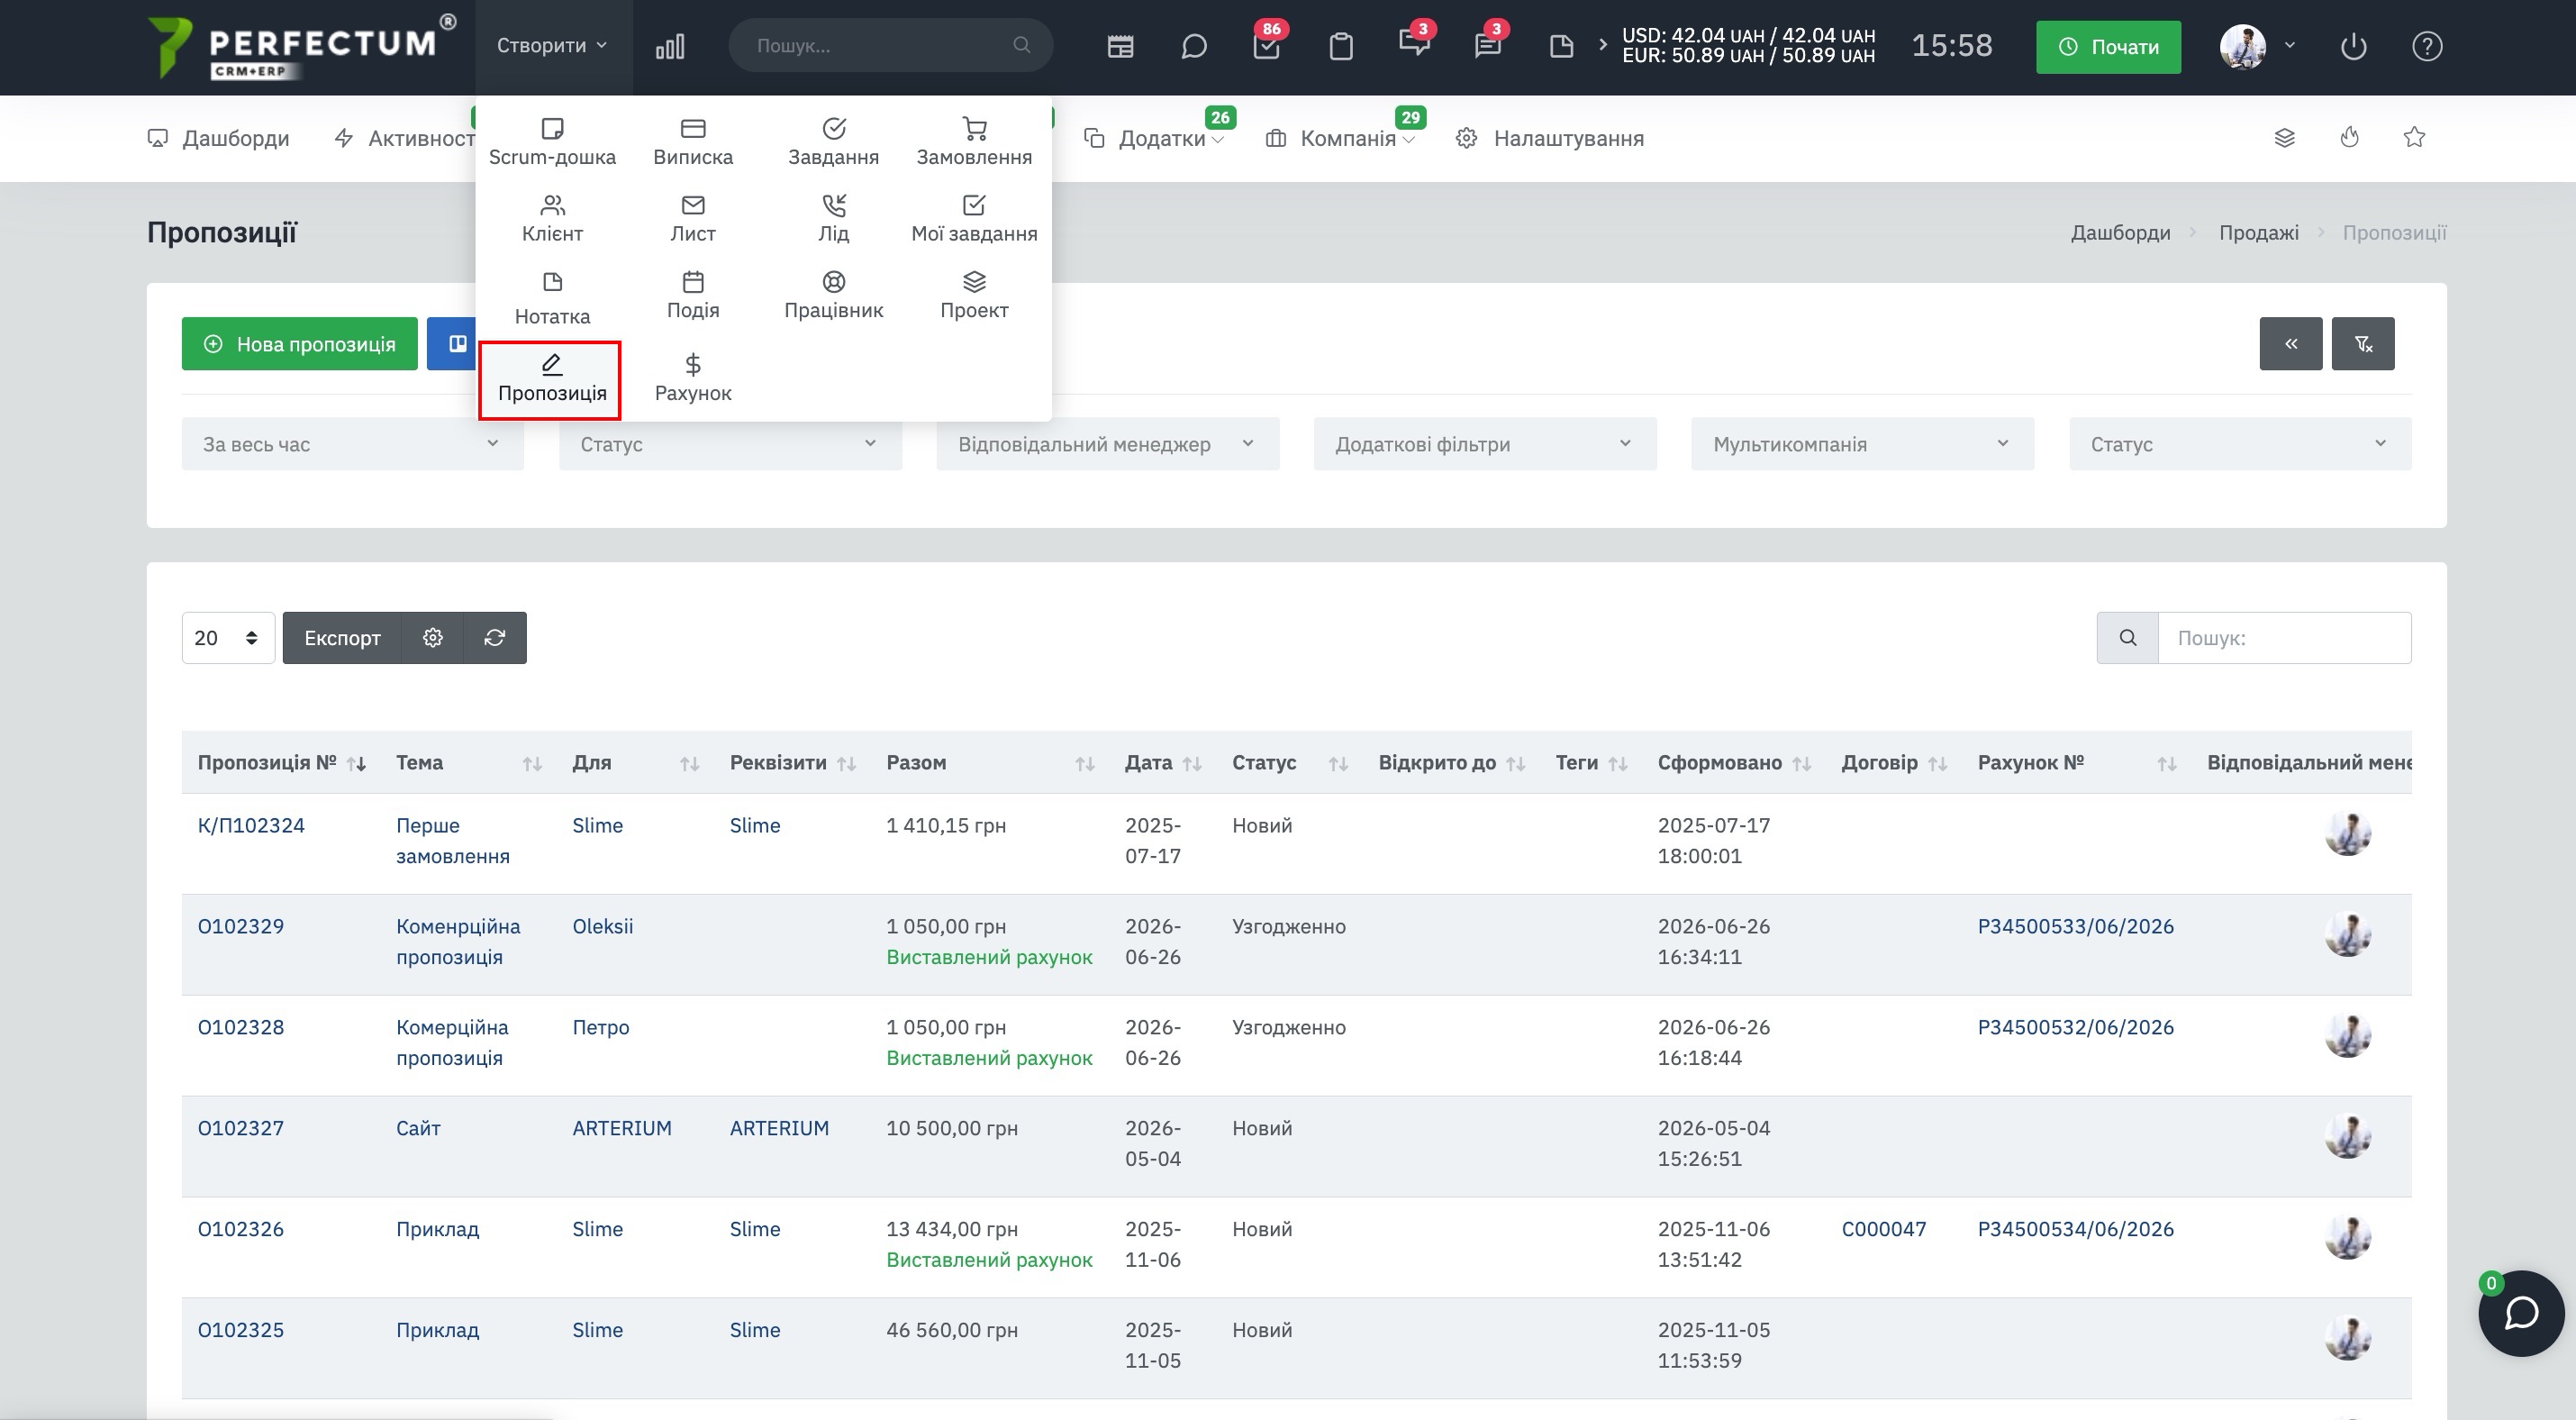Click the star favorites icon

click(x=2414, y=137)
